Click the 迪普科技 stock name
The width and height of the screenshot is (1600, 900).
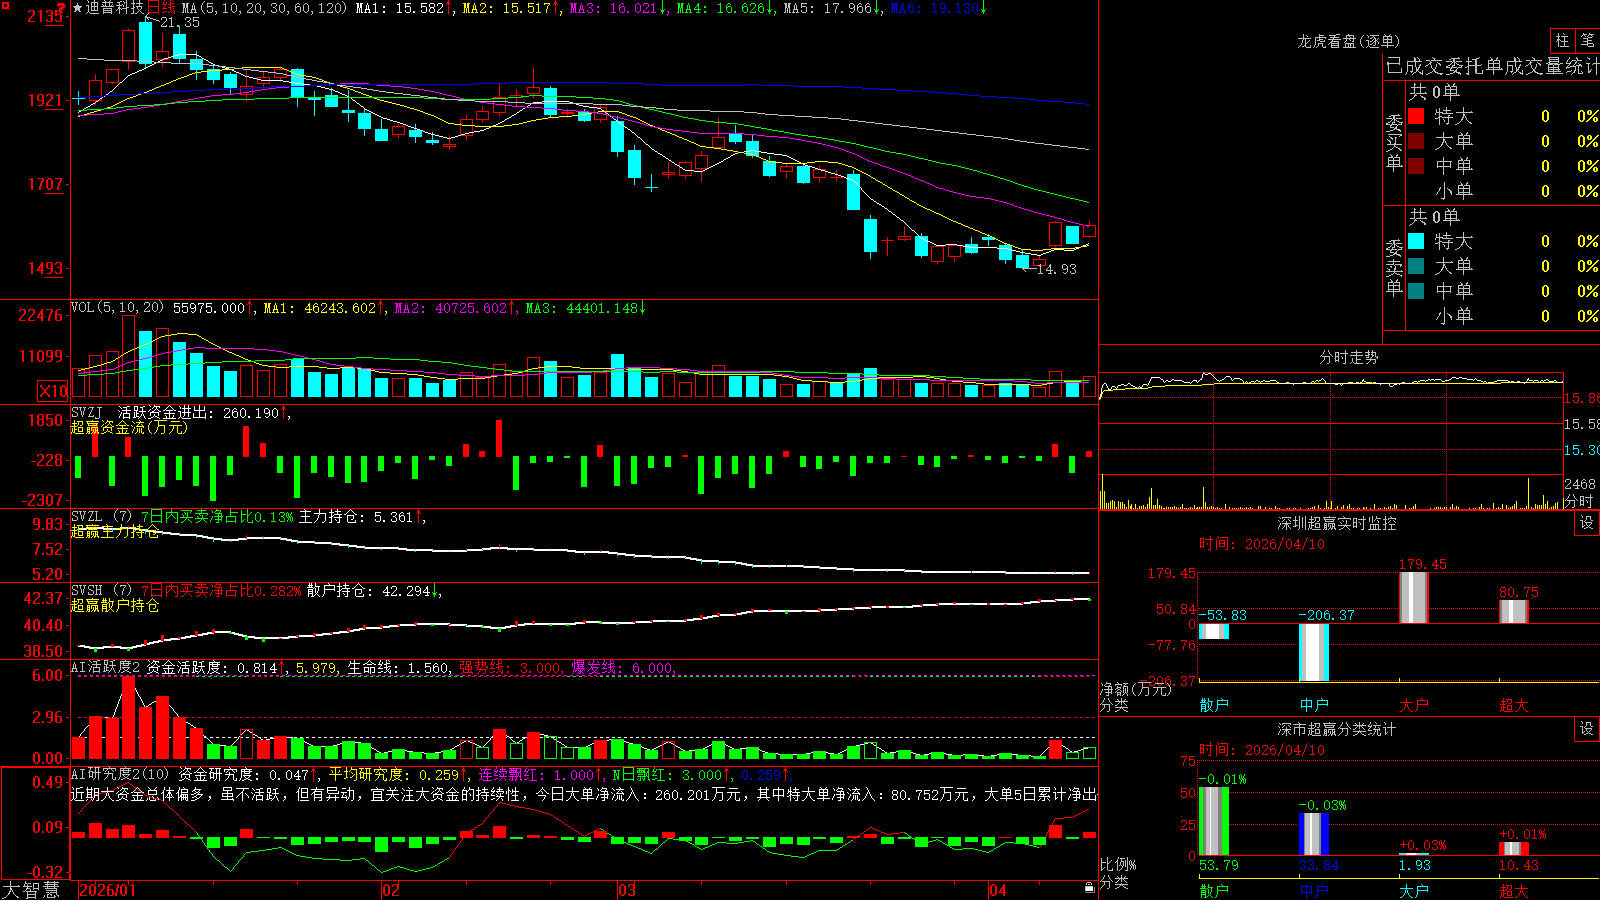[x=115, y=8]
